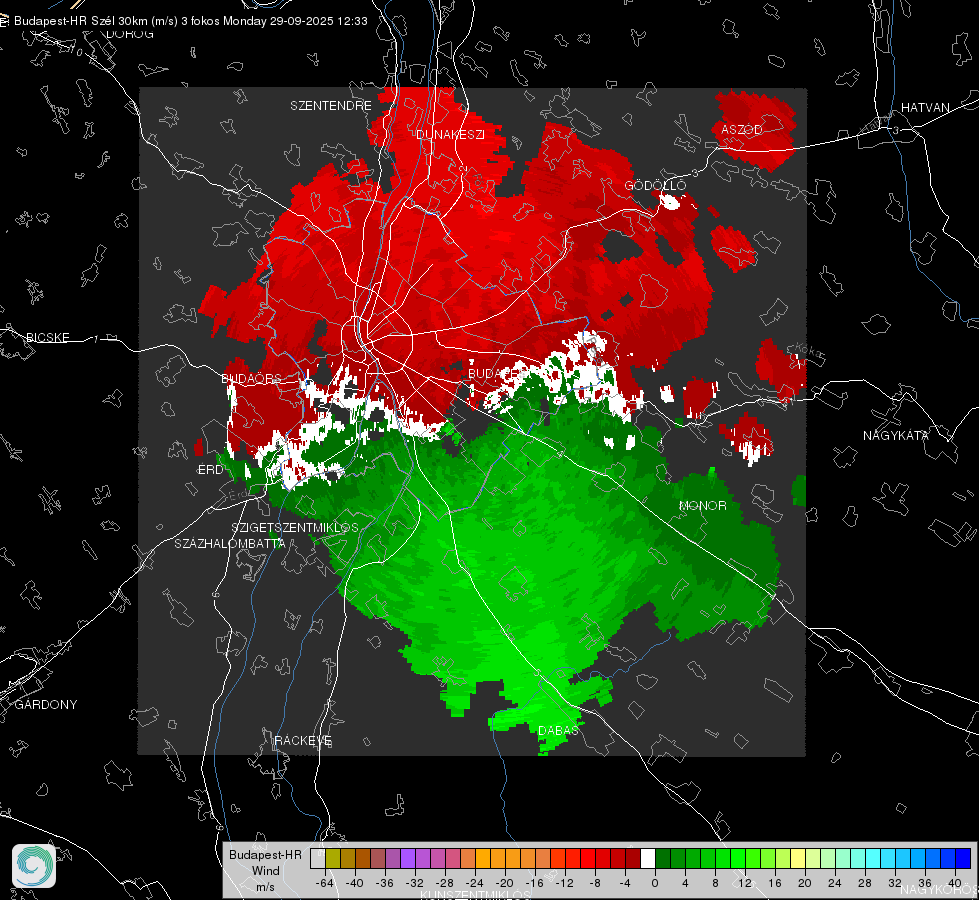Click the 0 legend value

(x=655, y=883)
